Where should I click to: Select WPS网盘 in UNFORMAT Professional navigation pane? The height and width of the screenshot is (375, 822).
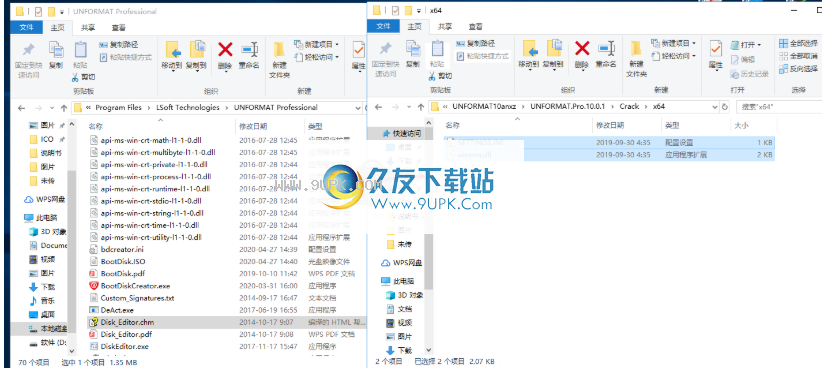click(45, 199)
